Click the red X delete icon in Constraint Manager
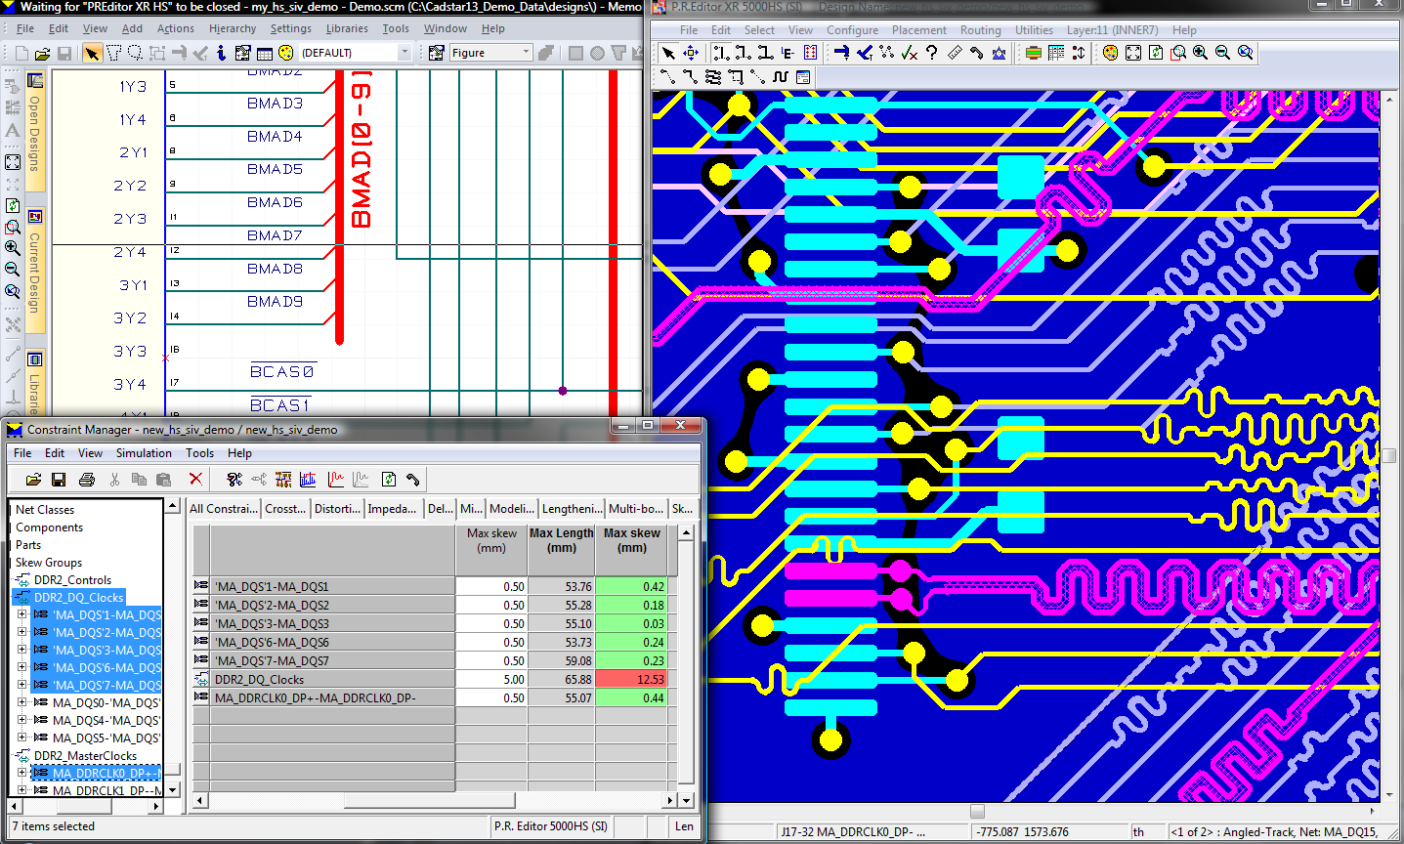 pos(194,480)
